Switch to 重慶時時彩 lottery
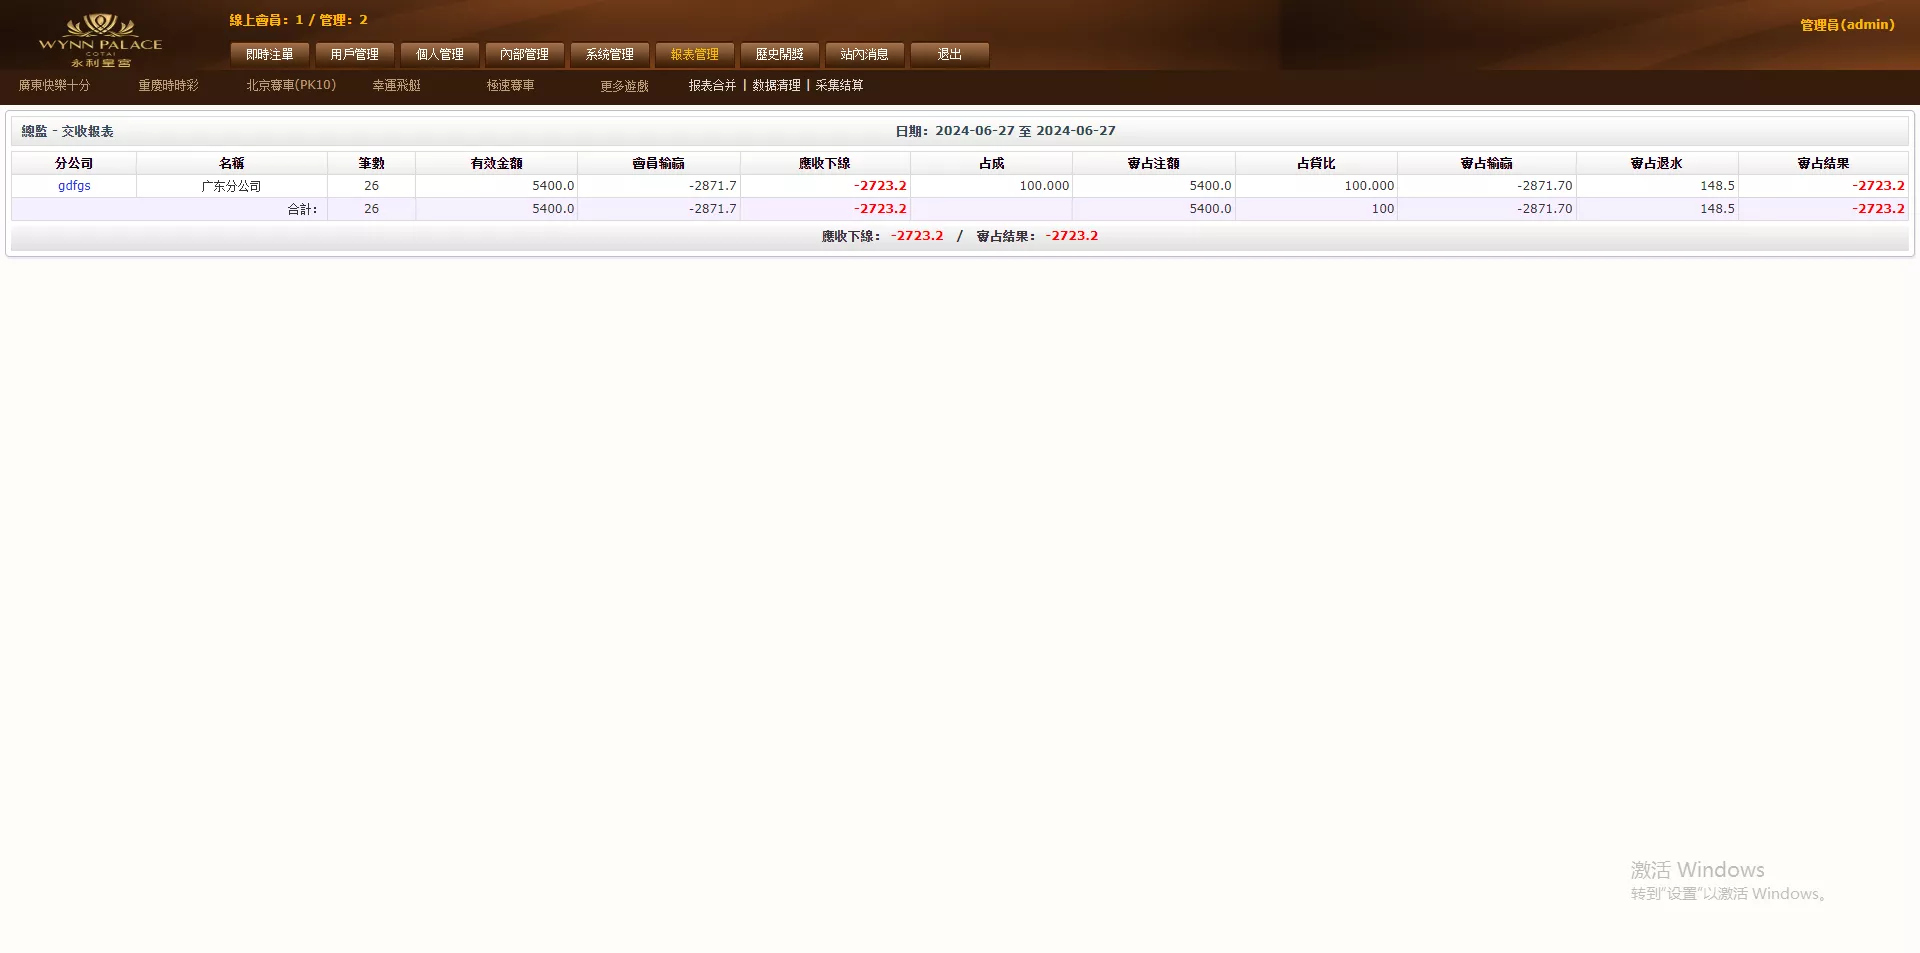 (x=168, y=85)
